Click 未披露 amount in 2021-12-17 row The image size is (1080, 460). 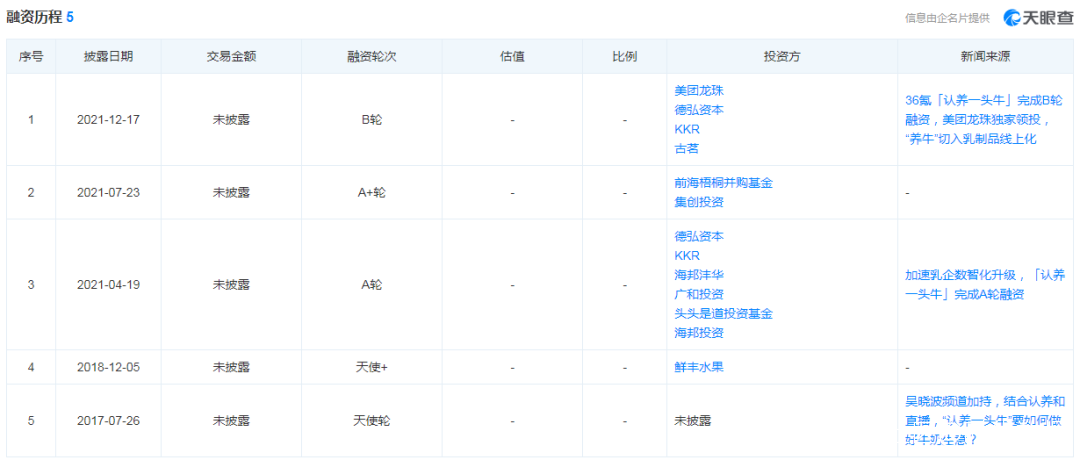[231, 120]
